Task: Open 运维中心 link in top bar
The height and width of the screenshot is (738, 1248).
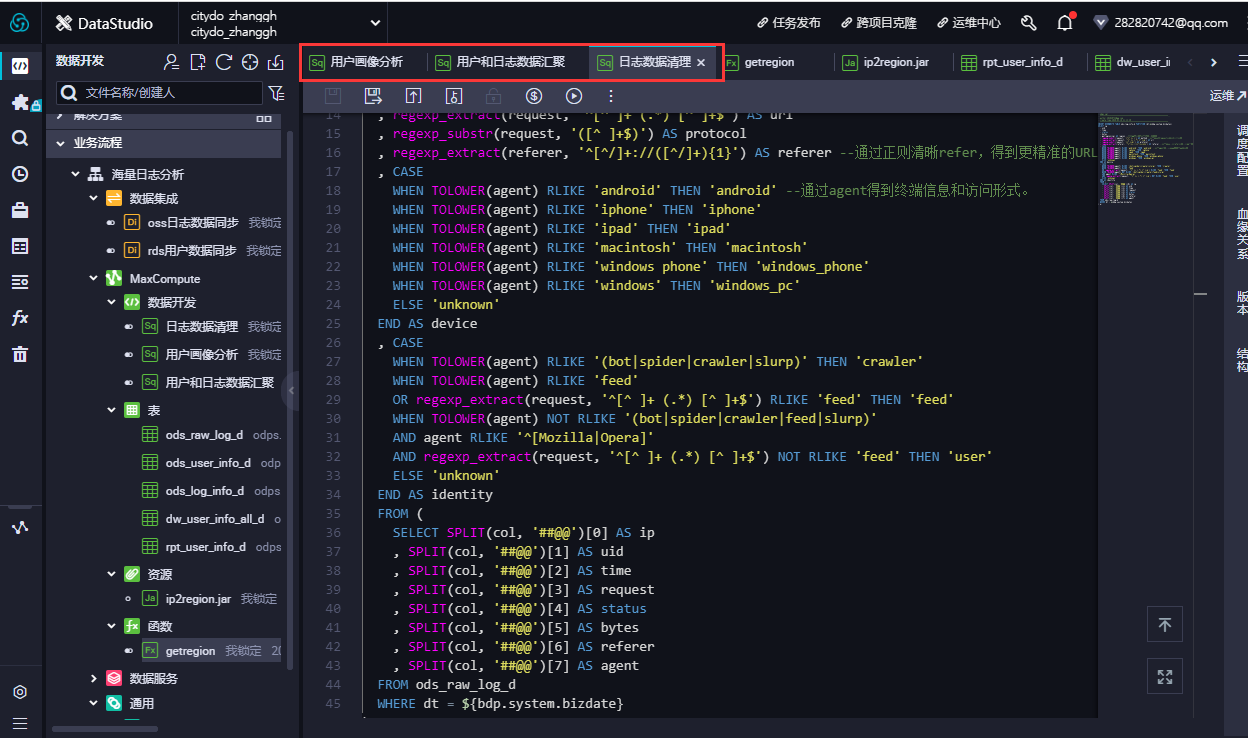Action: pyautogui.click(x=969, y=22)
